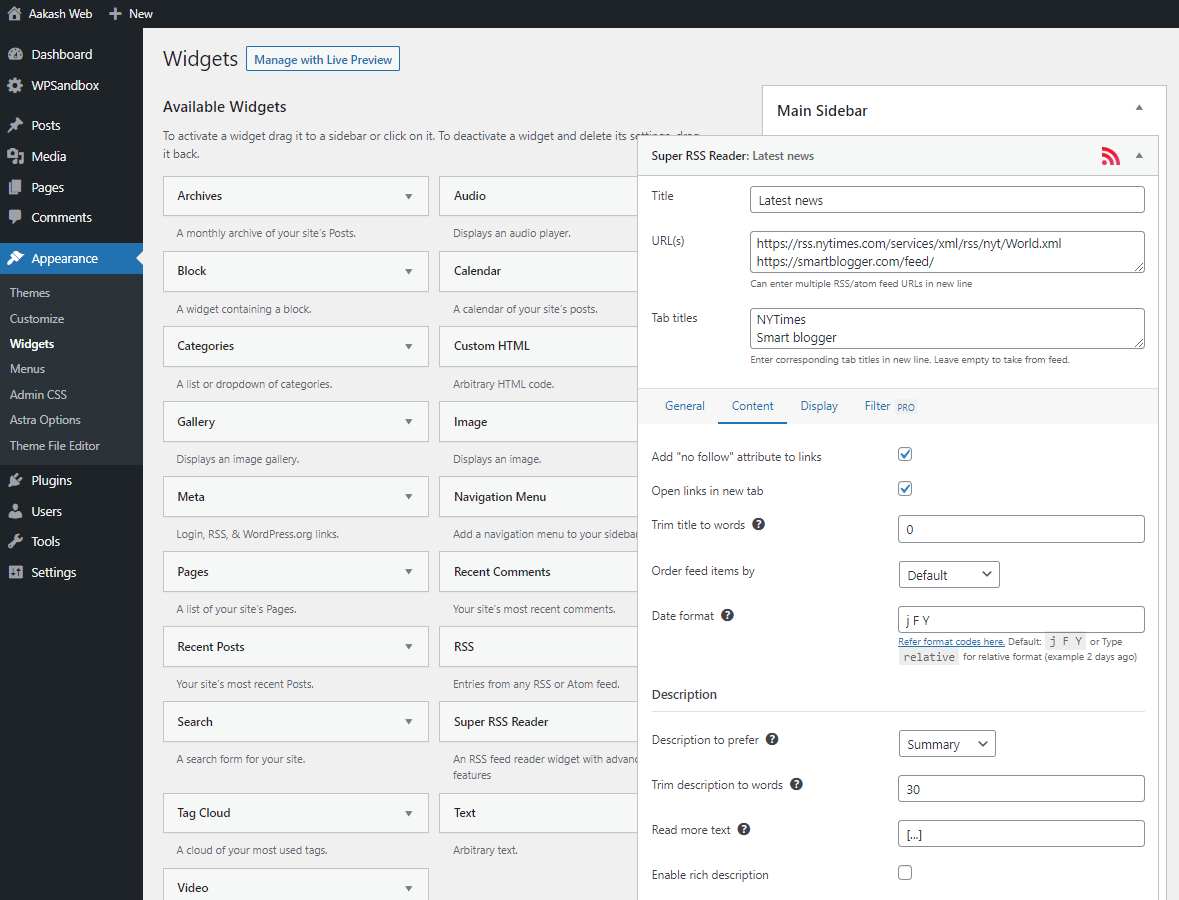Enable rich description

pyautogui.click(x=905, y=872)
